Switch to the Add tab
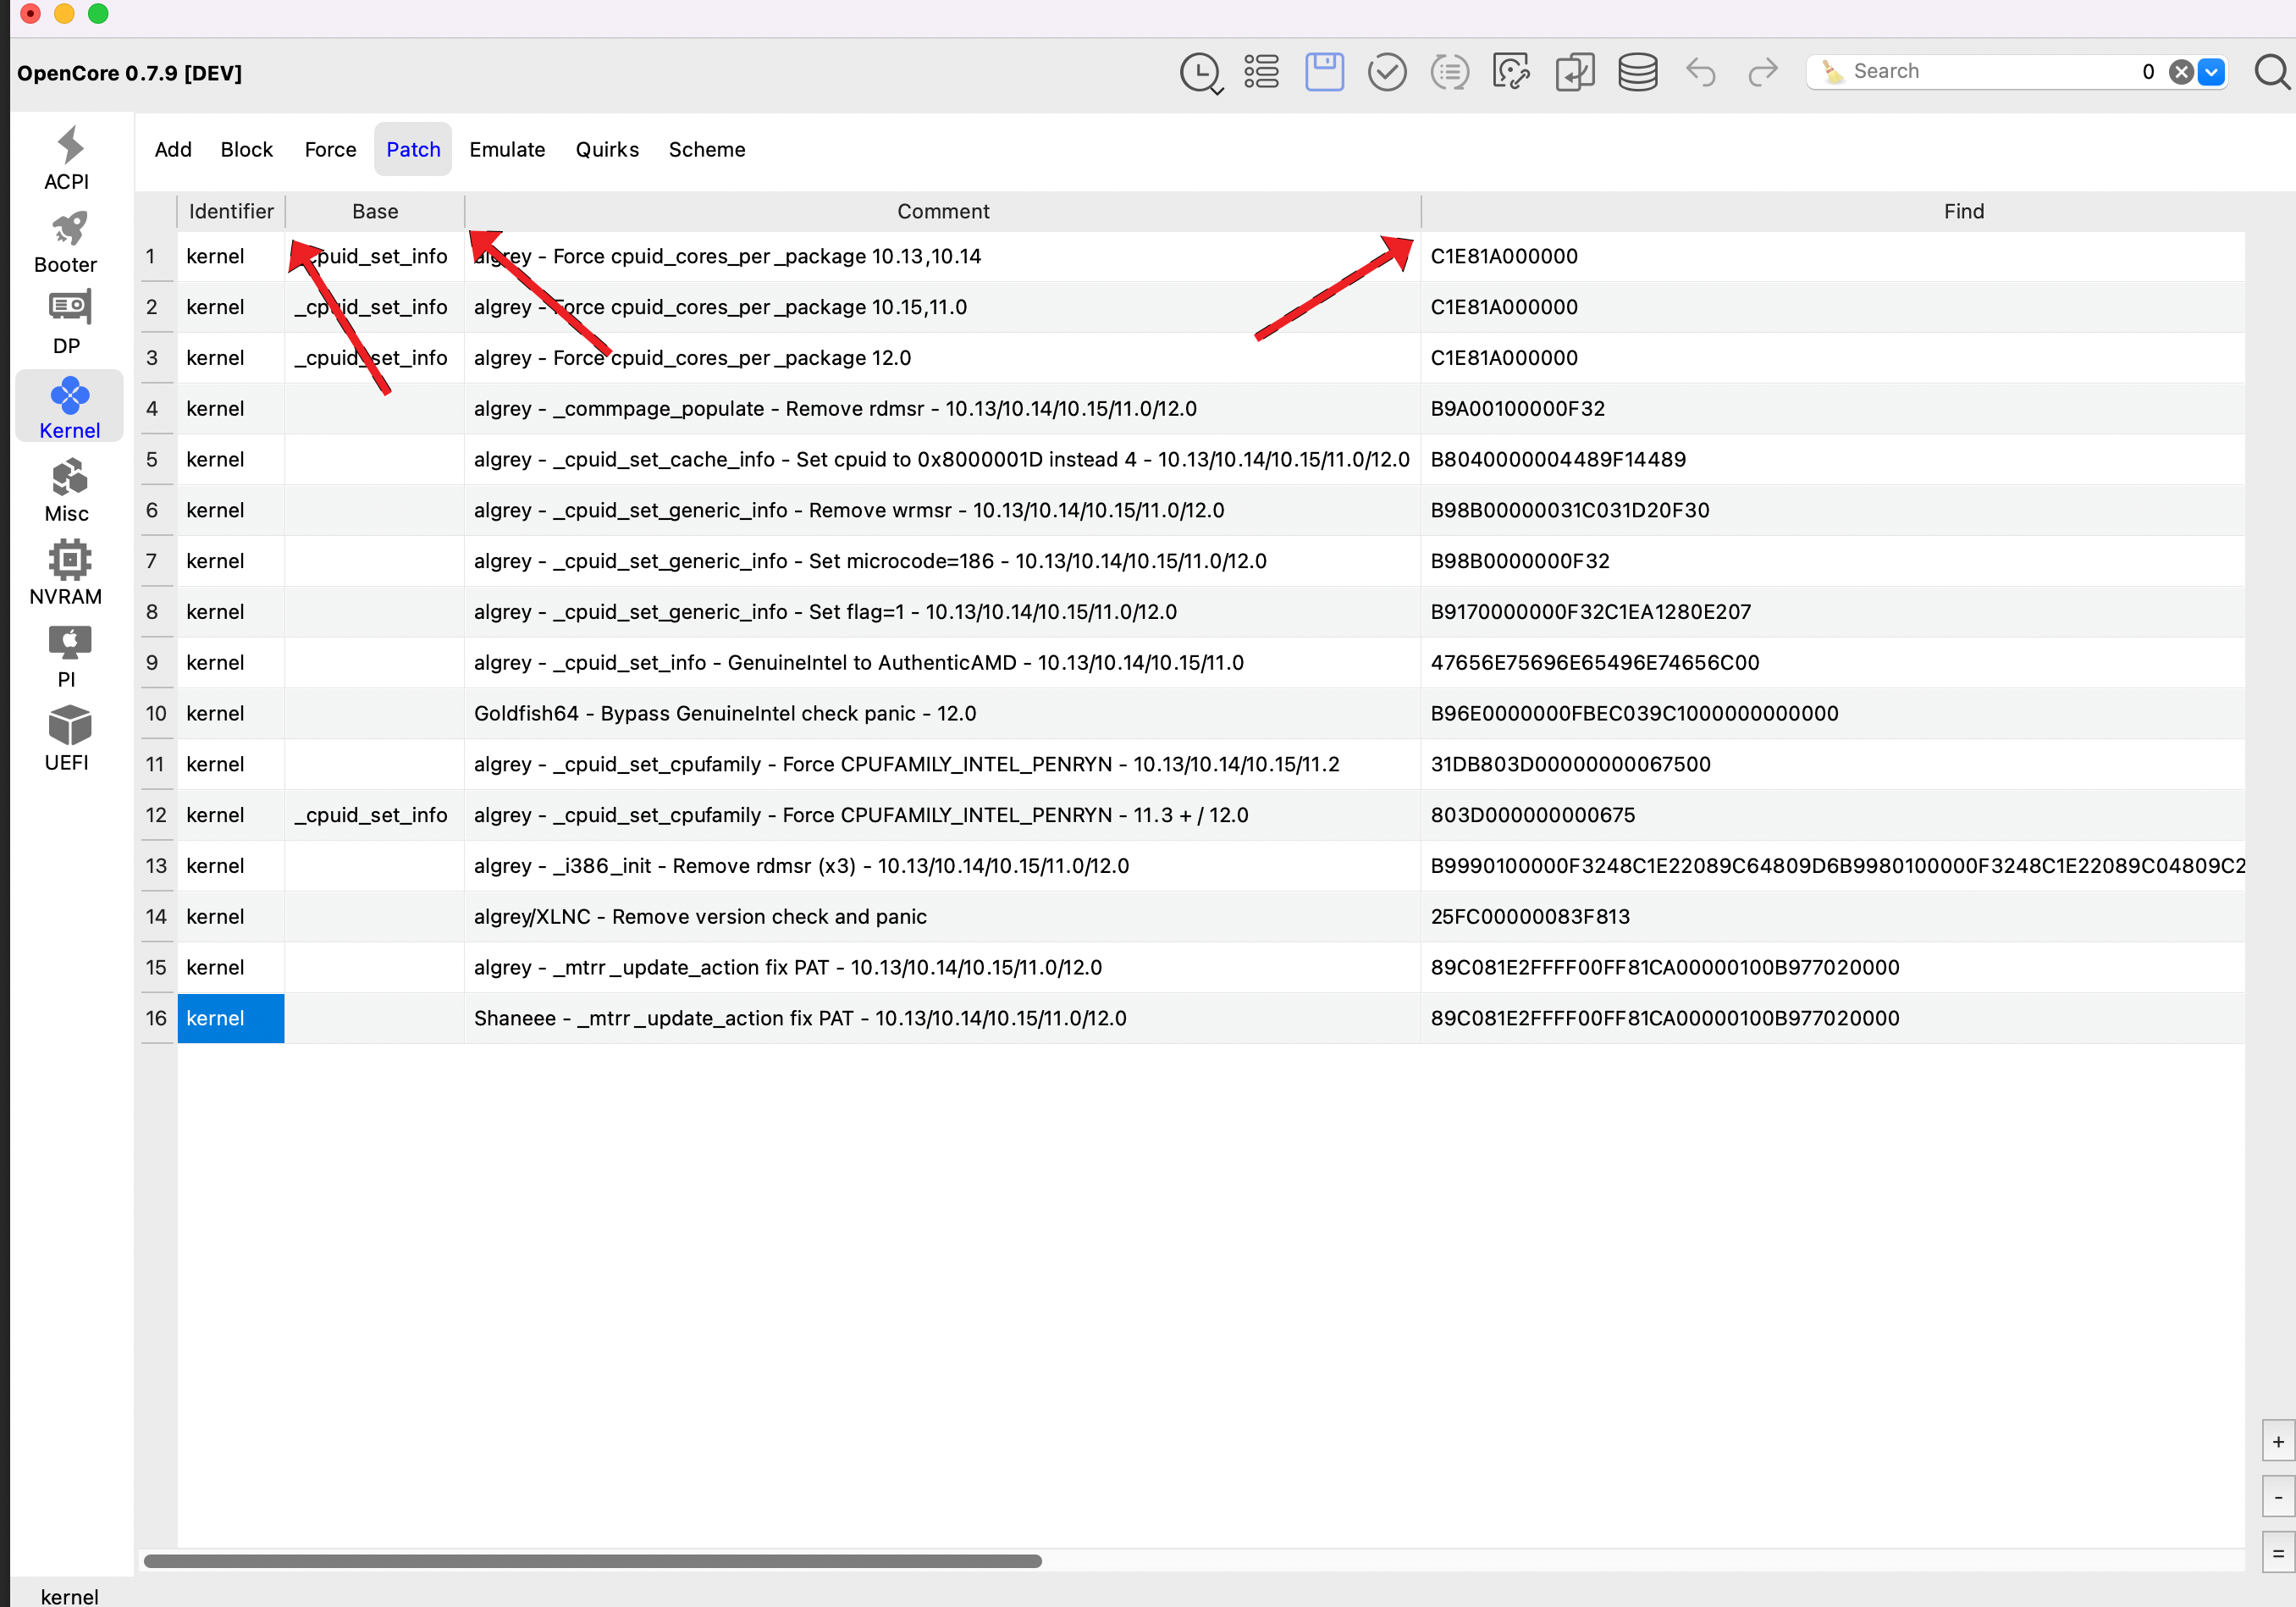This screenshot has height=1607, width=2296. (173, 149)
